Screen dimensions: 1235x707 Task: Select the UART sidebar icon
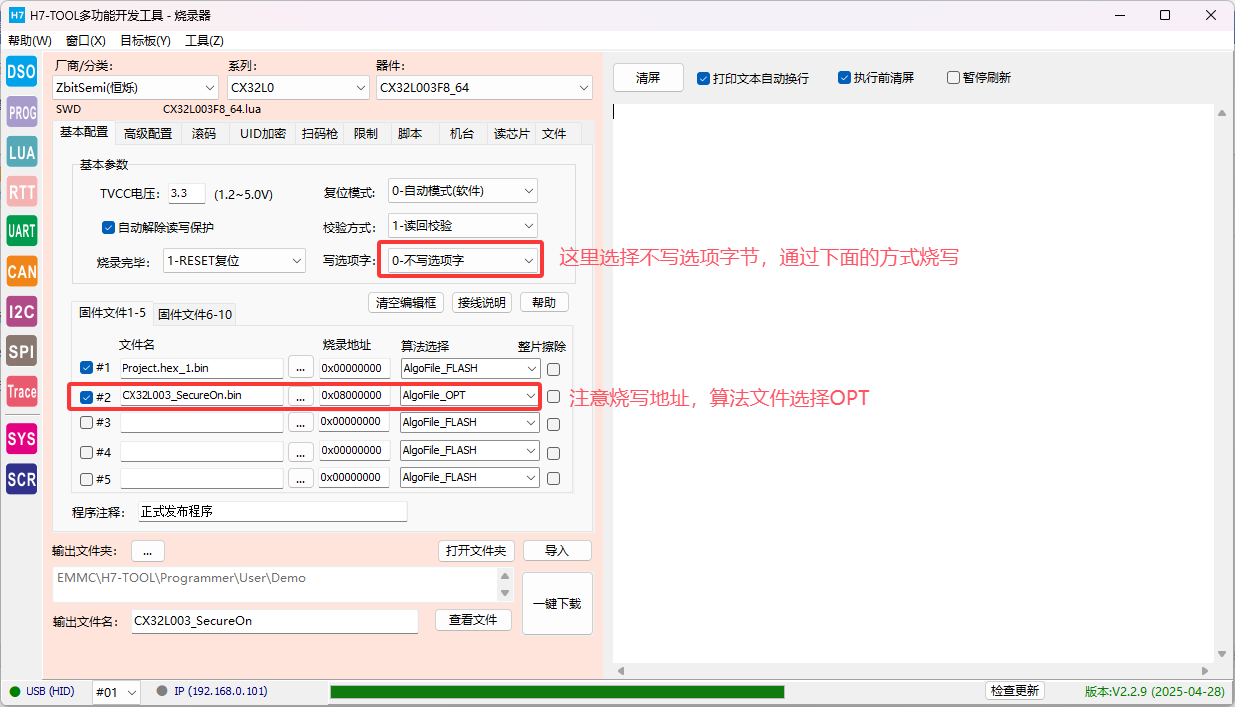[21, 231]
